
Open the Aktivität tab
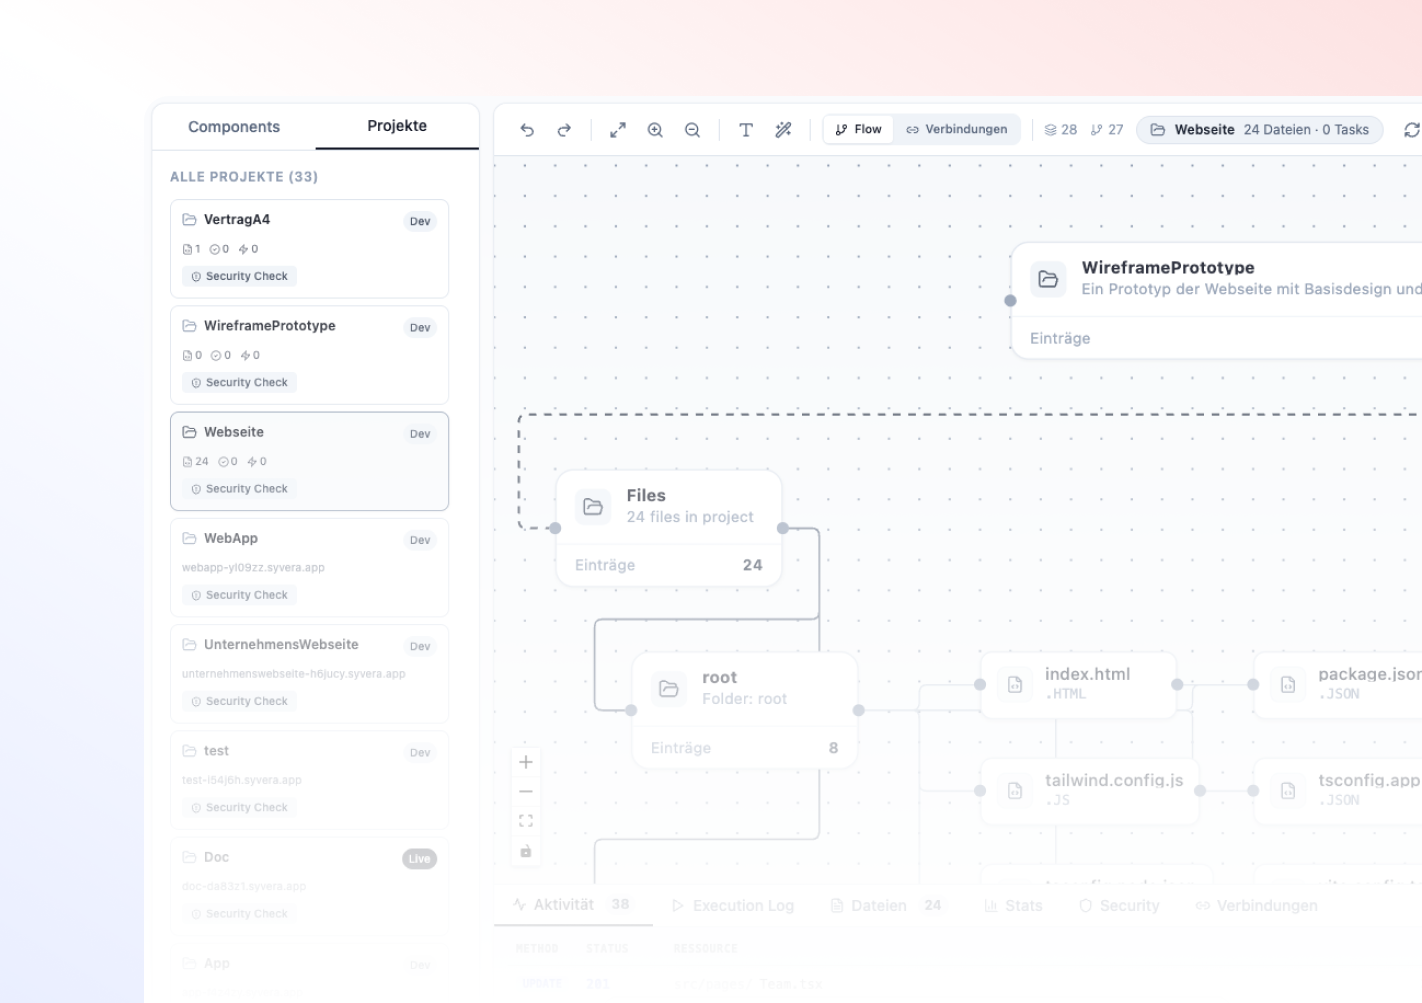pyautogui.click(x=572, y=905)
